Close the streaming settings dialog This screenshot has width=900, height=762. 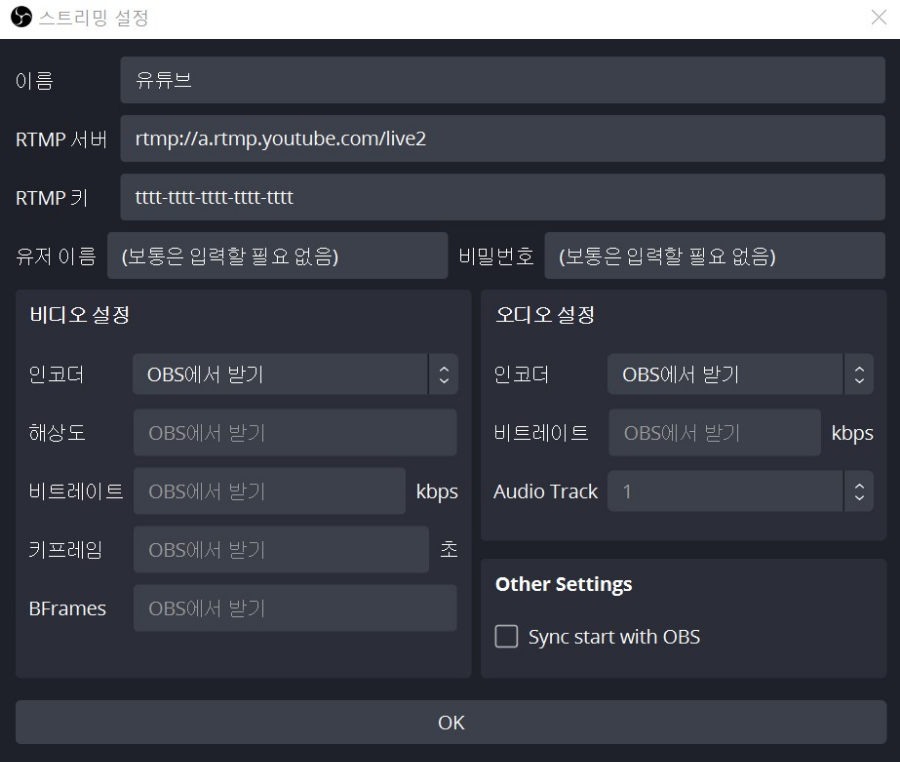(879, 17)
